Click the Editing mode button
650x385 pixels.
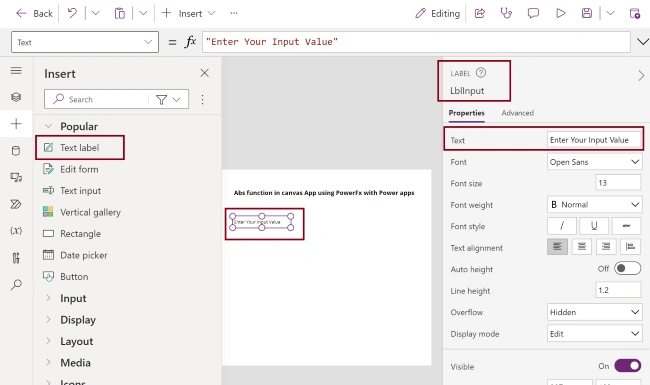pyautogui.click(x=437, y=14)
